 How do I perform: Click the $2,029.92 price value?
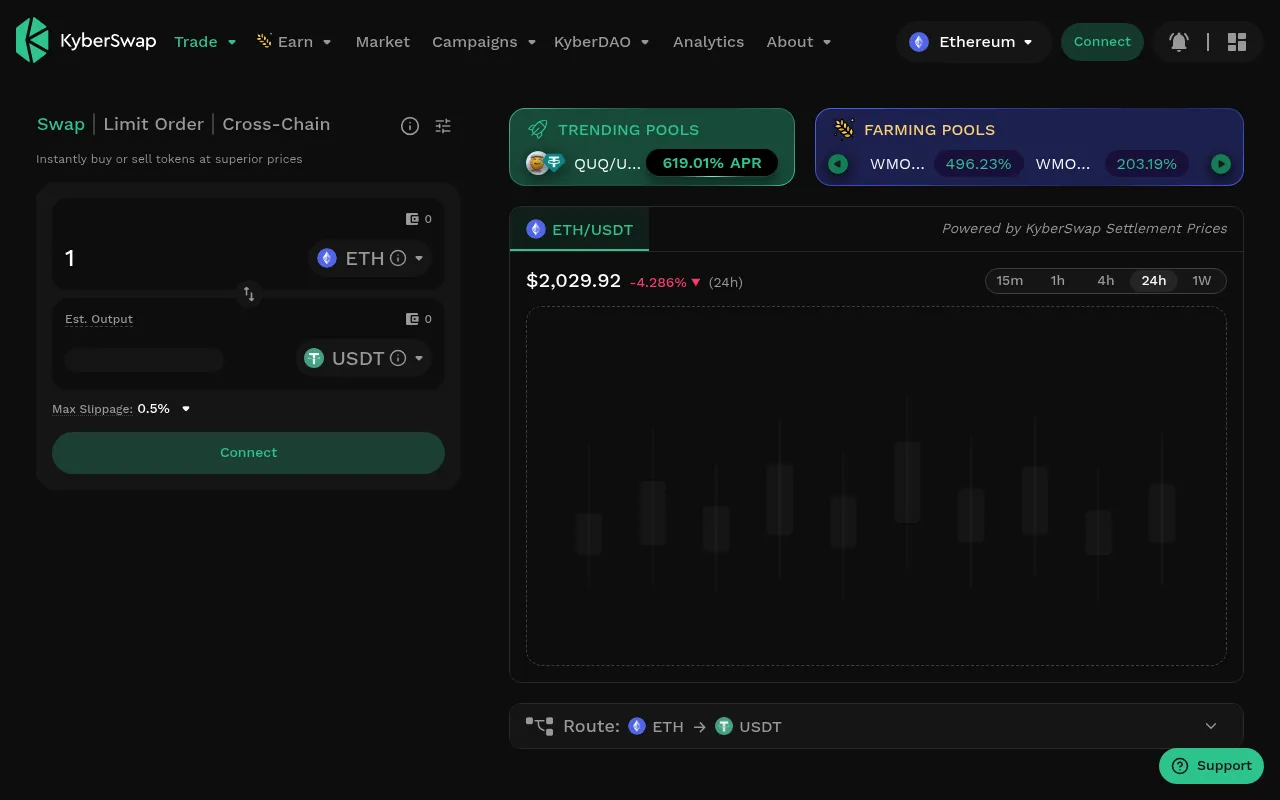pos(574,281)
